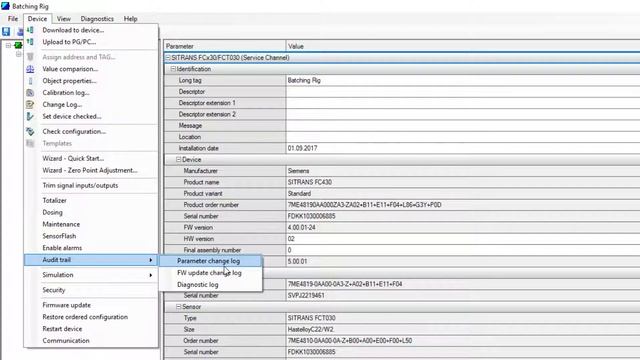Click the Check configuration icon

click(30, 131)
